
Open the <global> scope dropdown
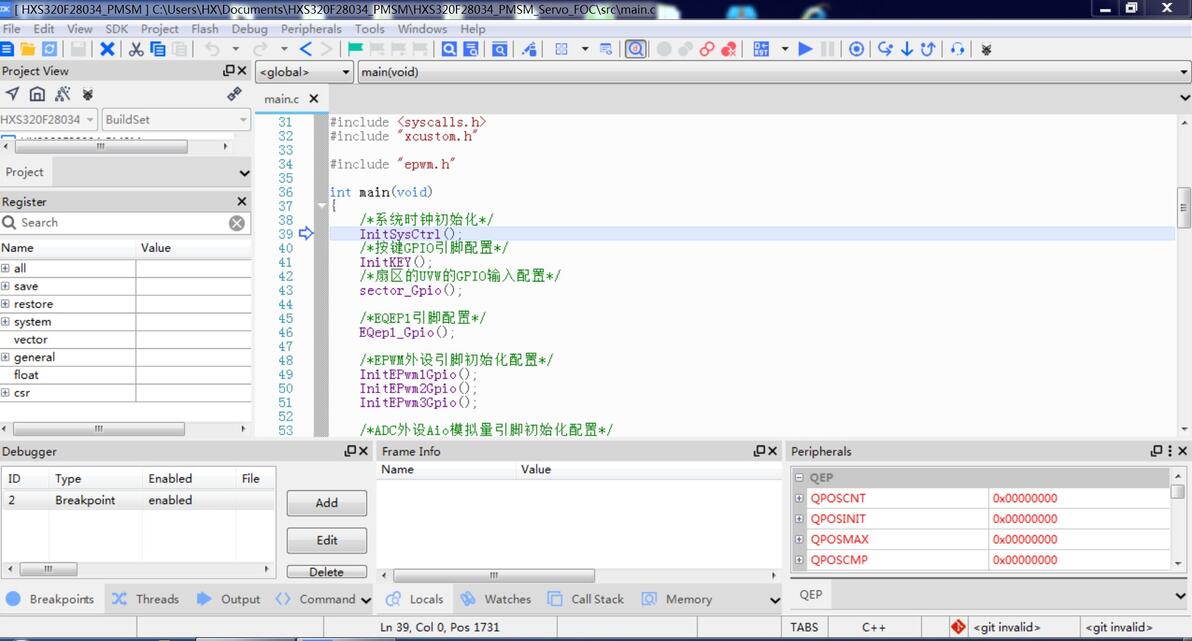(x=305, y=72)
